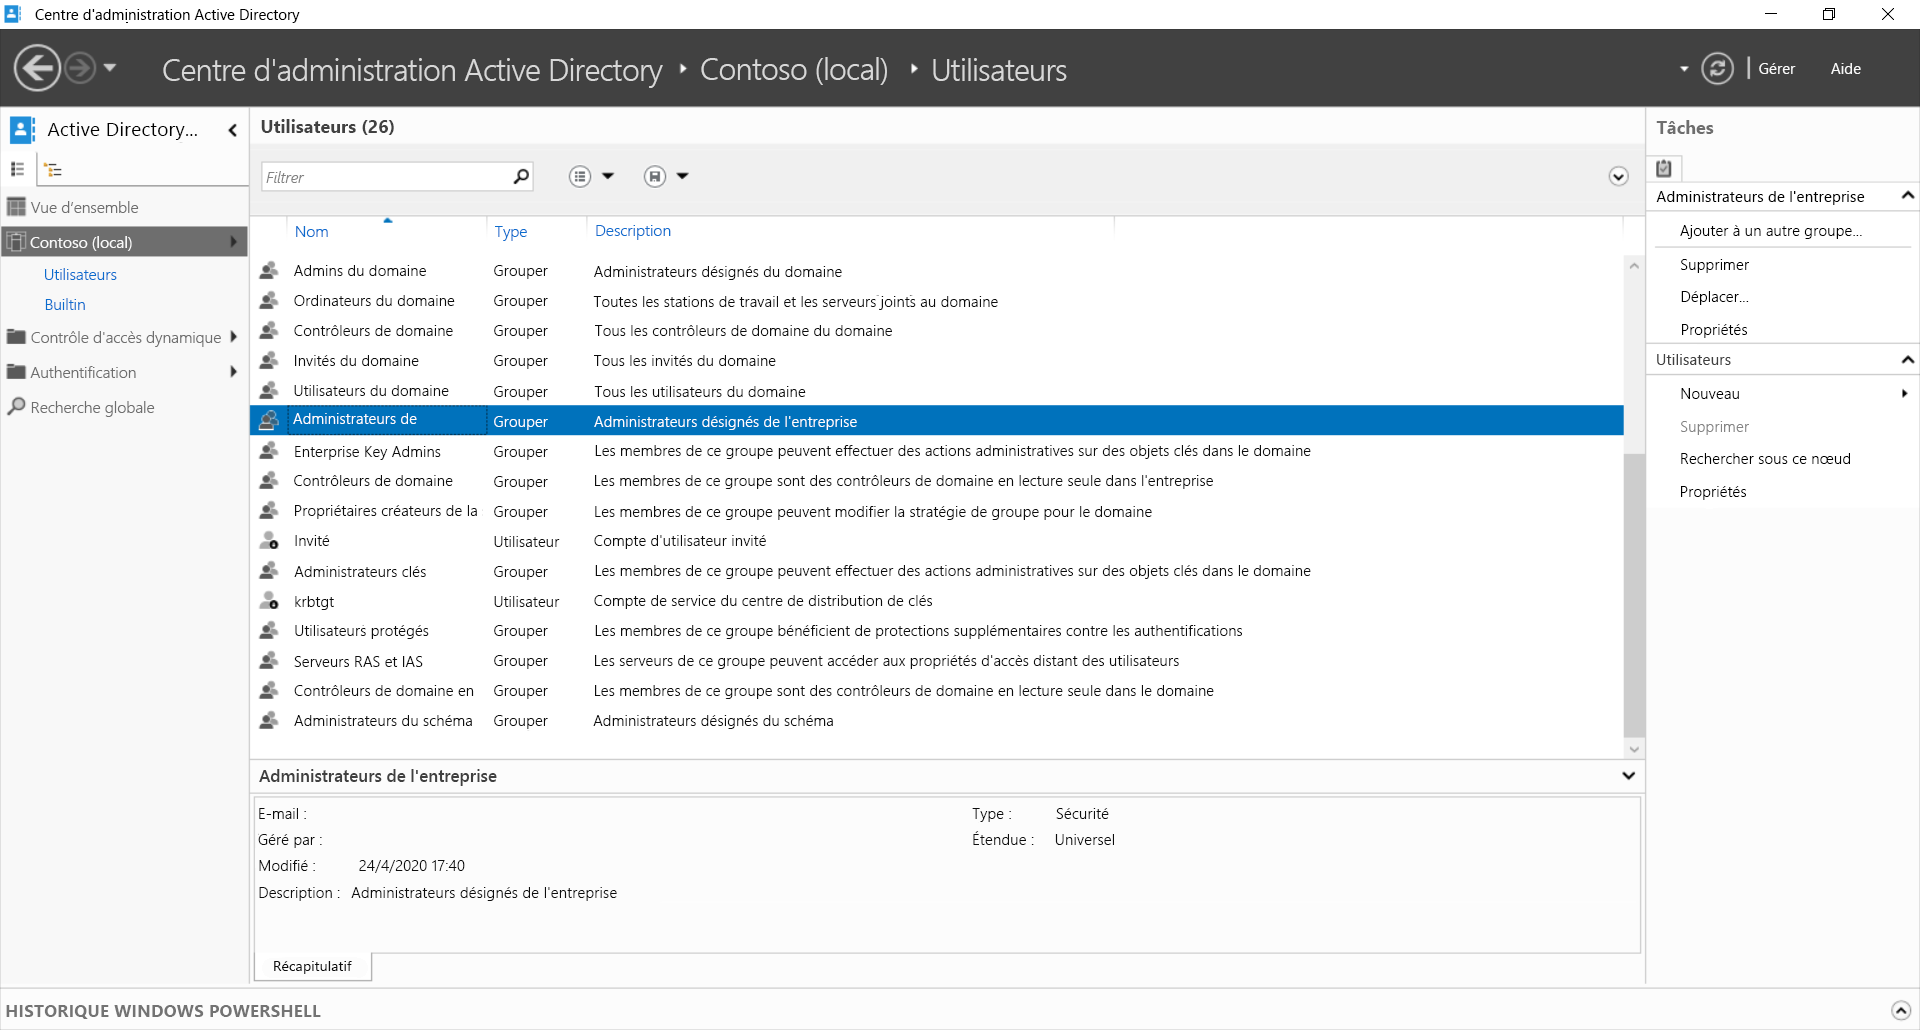Select Utilisateurs du domaine group icon
Image resolution: width=1920 pixels, height=1030 pixels.
(269, 391)
